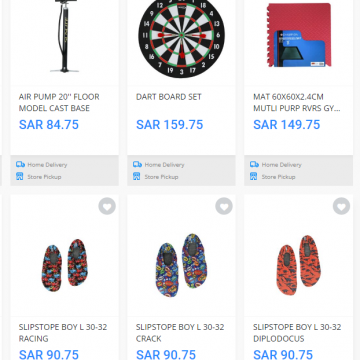Open the Air Pump product image
The image size is (360, 360).
pyautogui.click(x=65, y=36)
